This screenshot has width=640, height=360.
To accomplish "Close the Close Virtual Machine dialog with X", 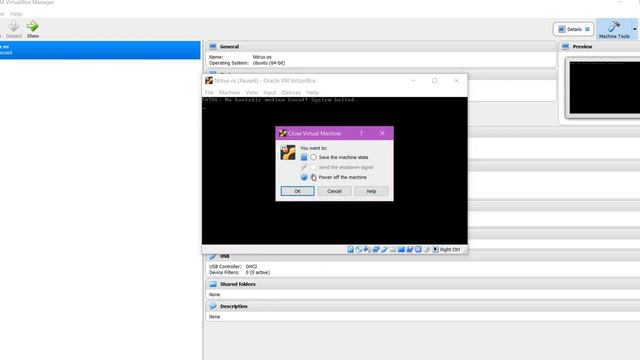I will [382, 133].
